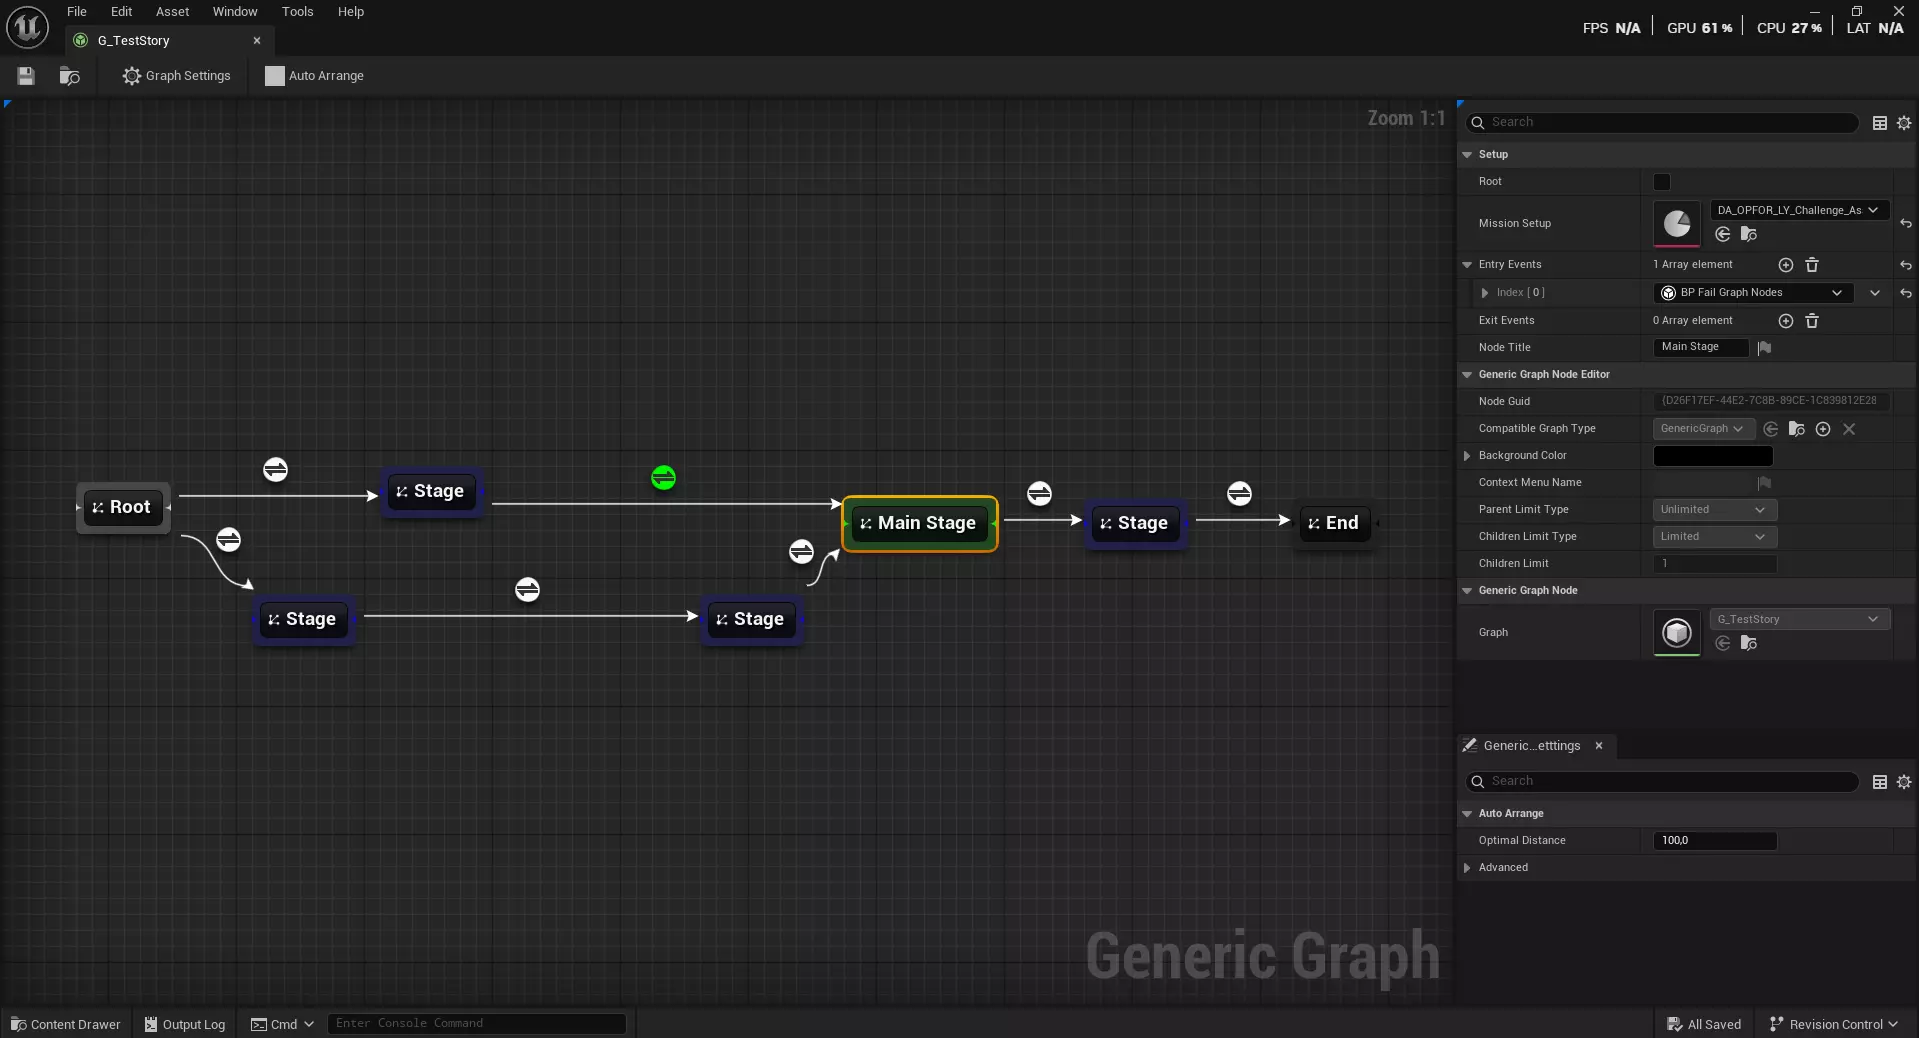The height and width of the screenshot is (1038, 1919).
Task: Use selected asset for Mission Setup
Action: click(1723, 235)
